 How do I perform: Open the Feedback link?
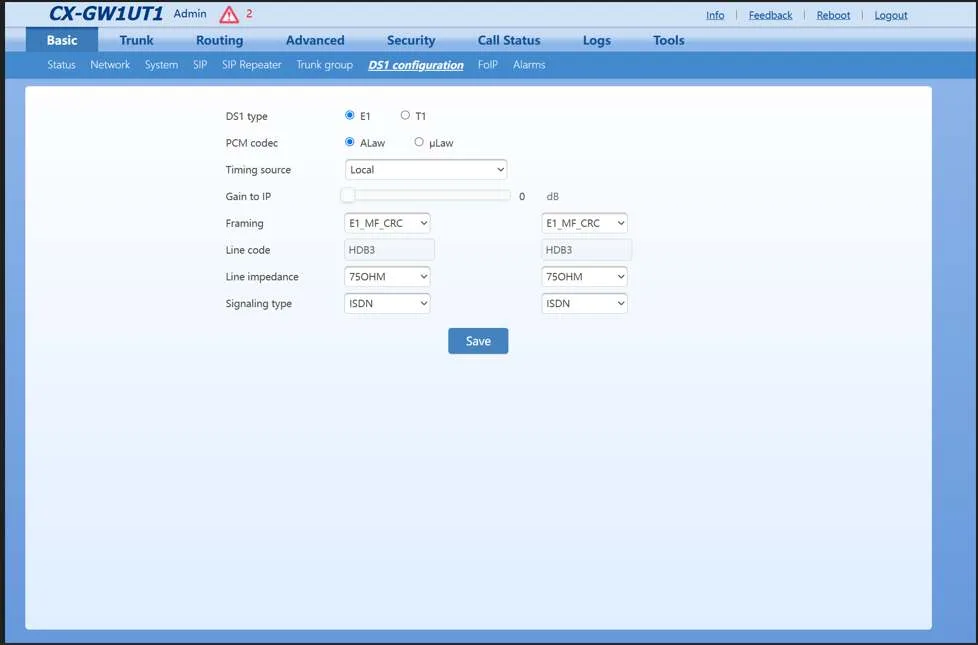click(x=770, y=15)
